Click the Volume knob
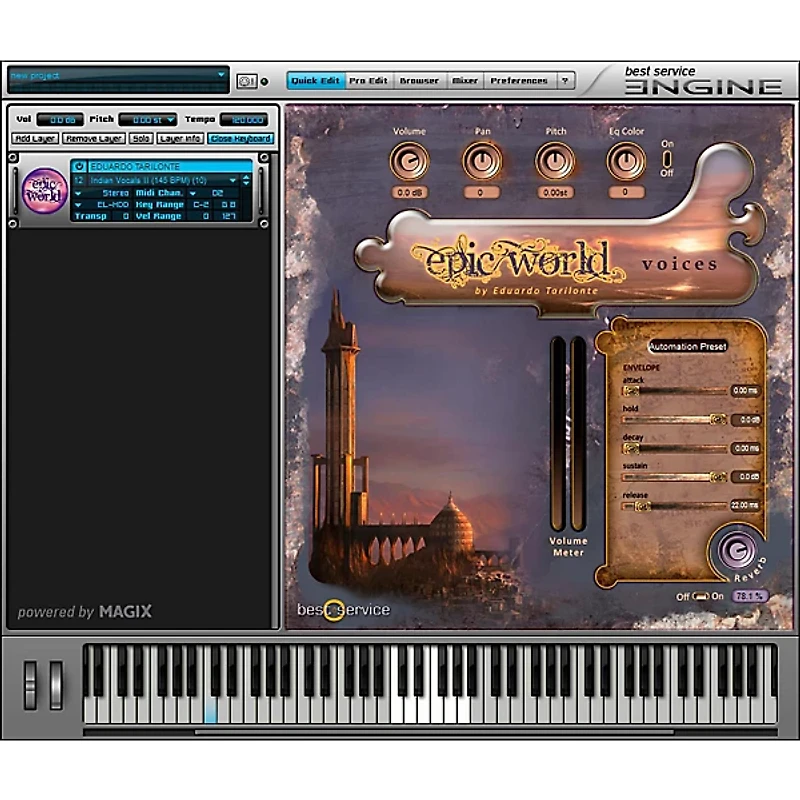The image size is (800, 800). click(x=409, y=160)
